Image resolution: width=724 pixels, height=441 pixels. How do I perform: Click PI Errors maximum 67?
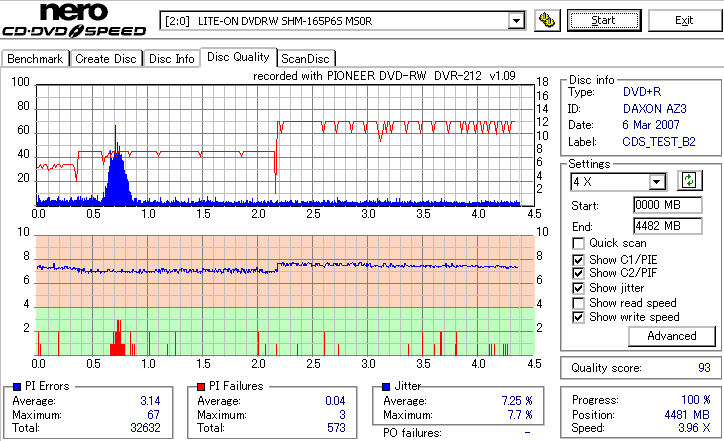(x=153, y=415)
